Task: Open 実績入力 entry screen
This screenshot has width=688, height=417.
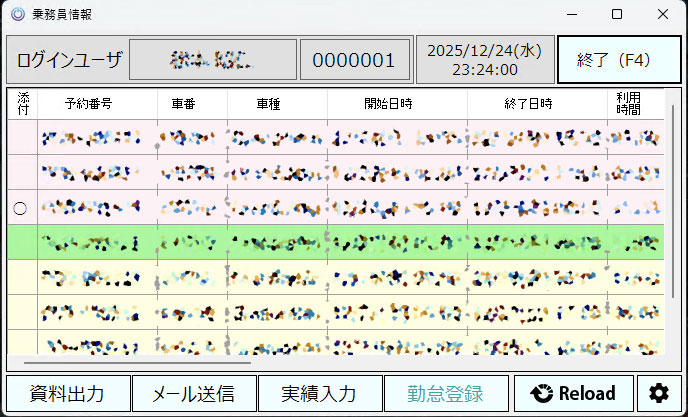Action: point(319,393)
